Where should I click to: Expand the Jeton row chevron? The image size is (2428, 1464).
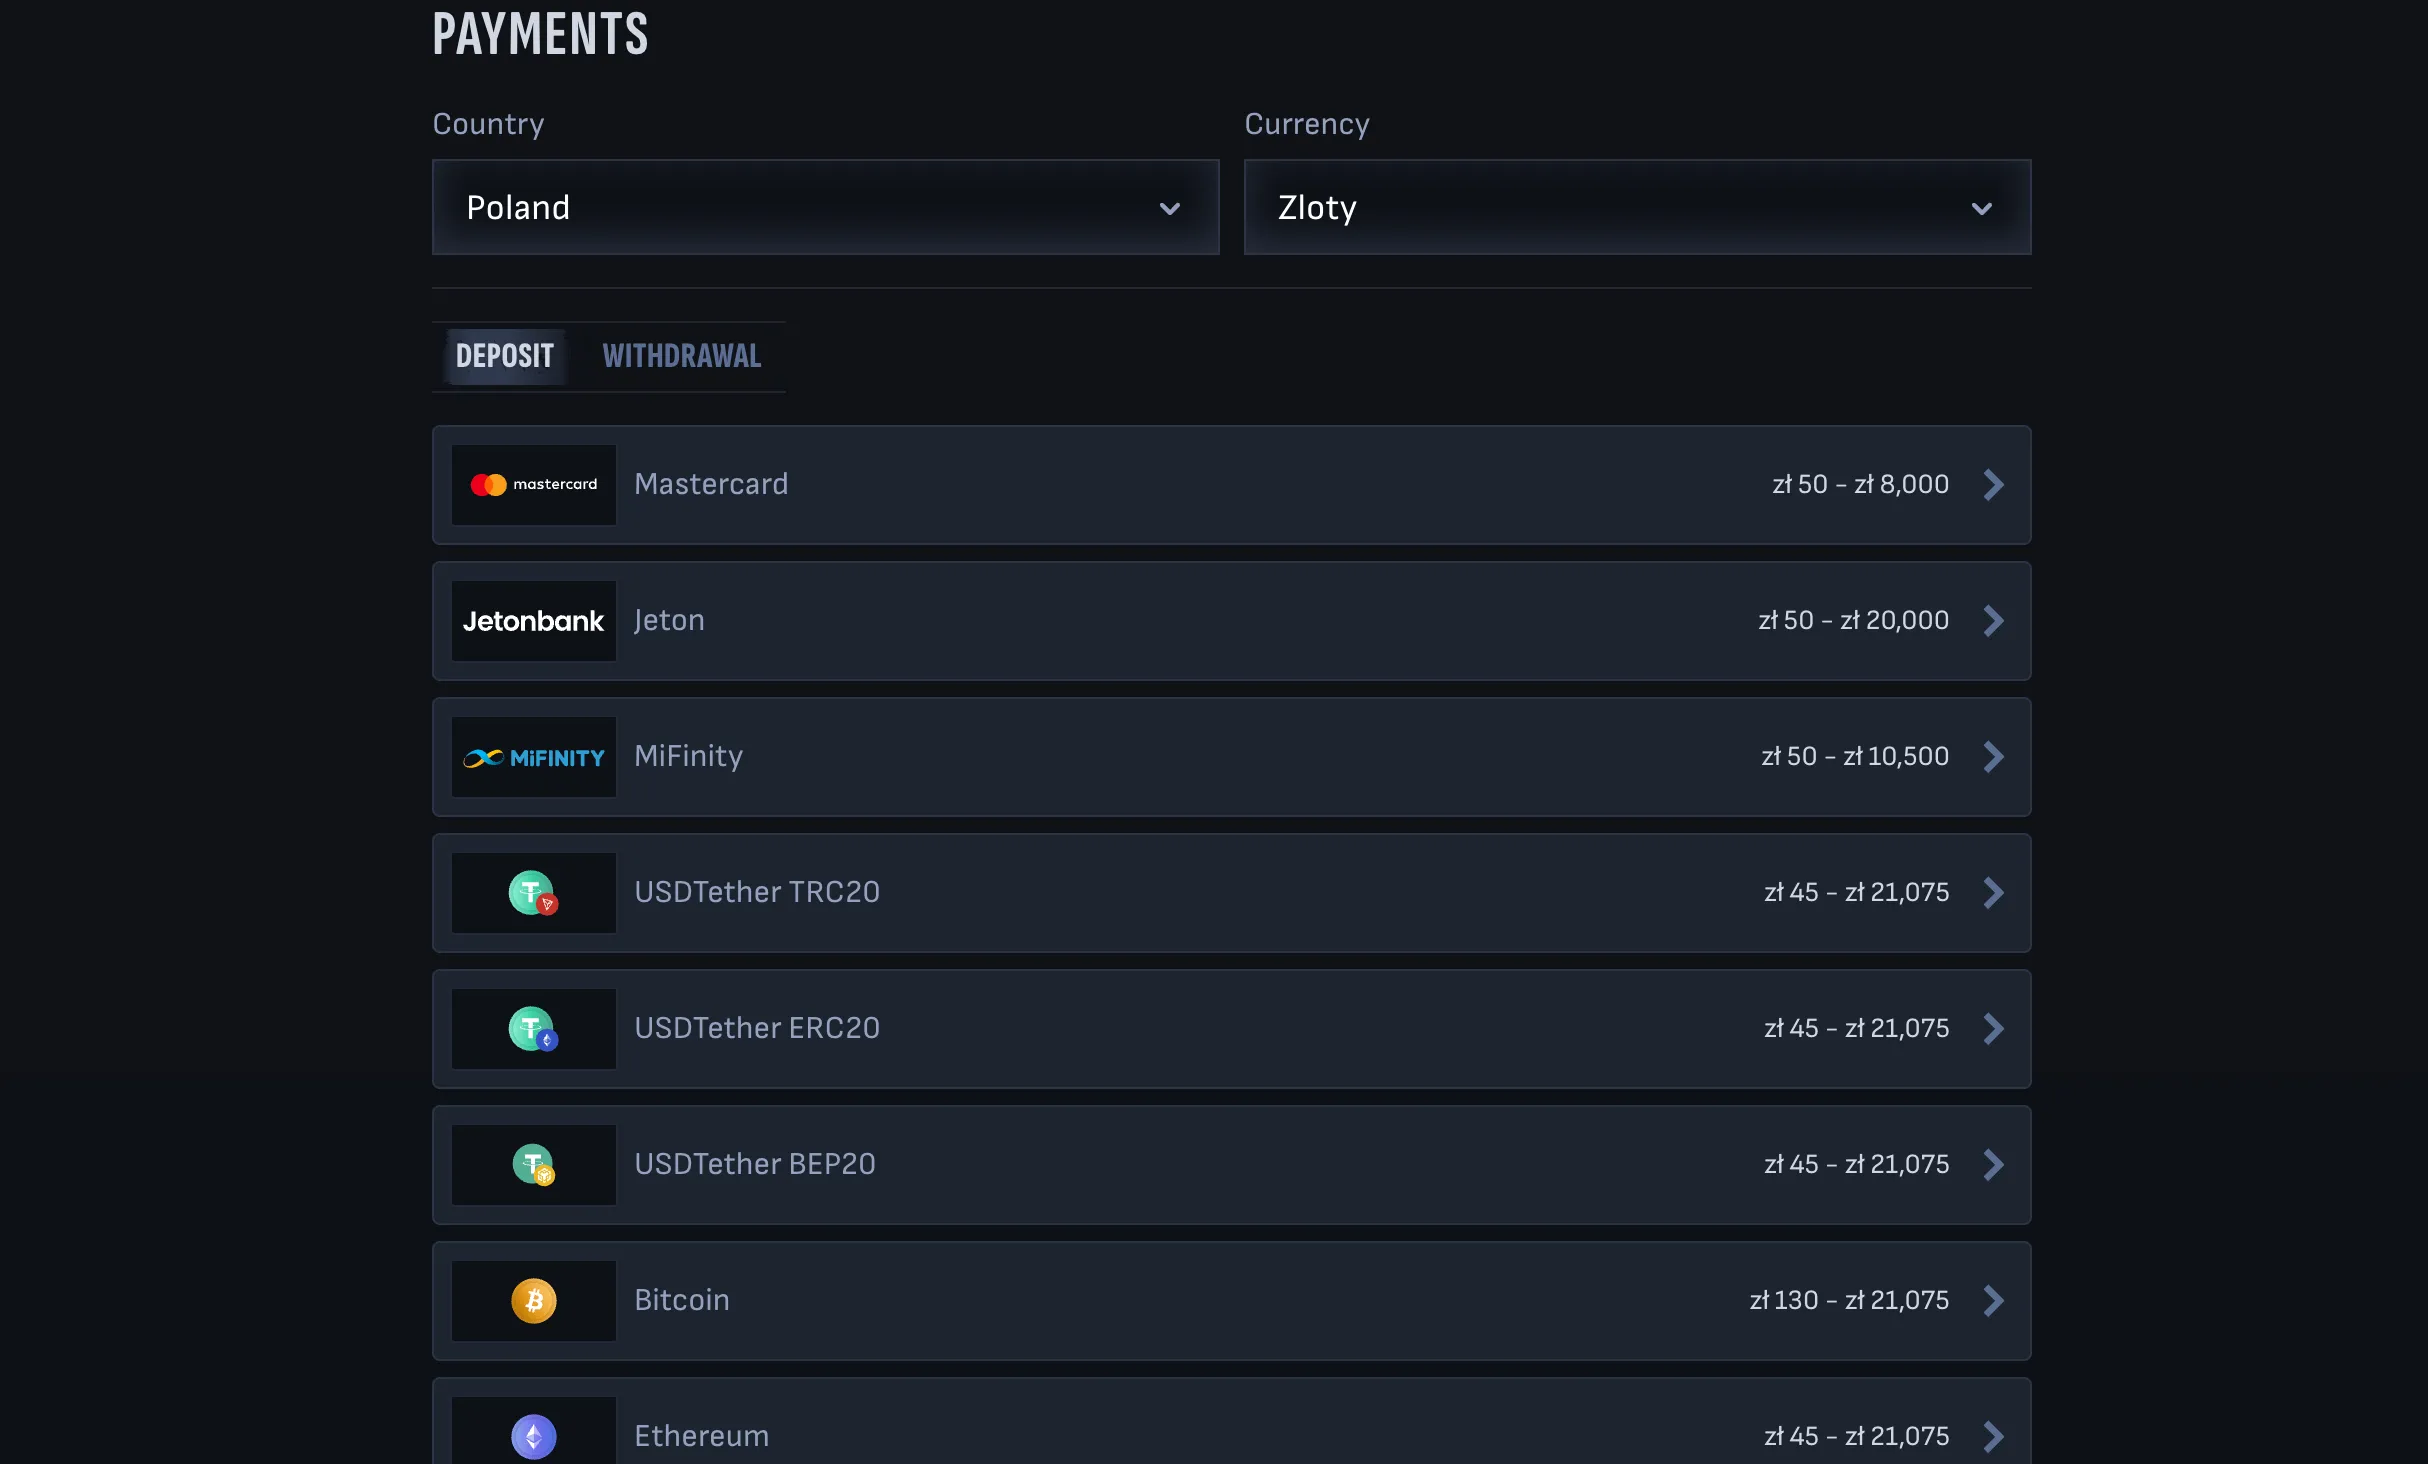click(x=1993, y=621)
